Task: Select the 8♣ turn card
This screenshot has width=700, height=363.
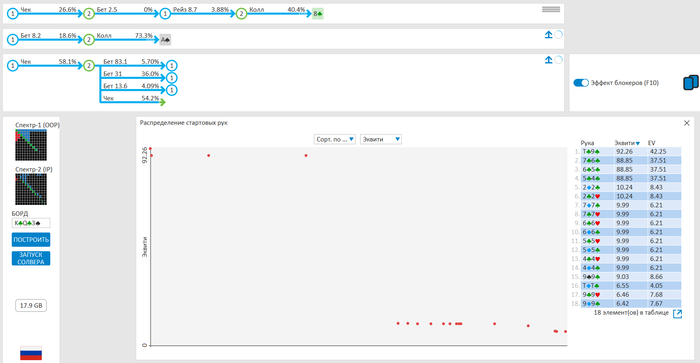Action: click(x=317, y=14)
